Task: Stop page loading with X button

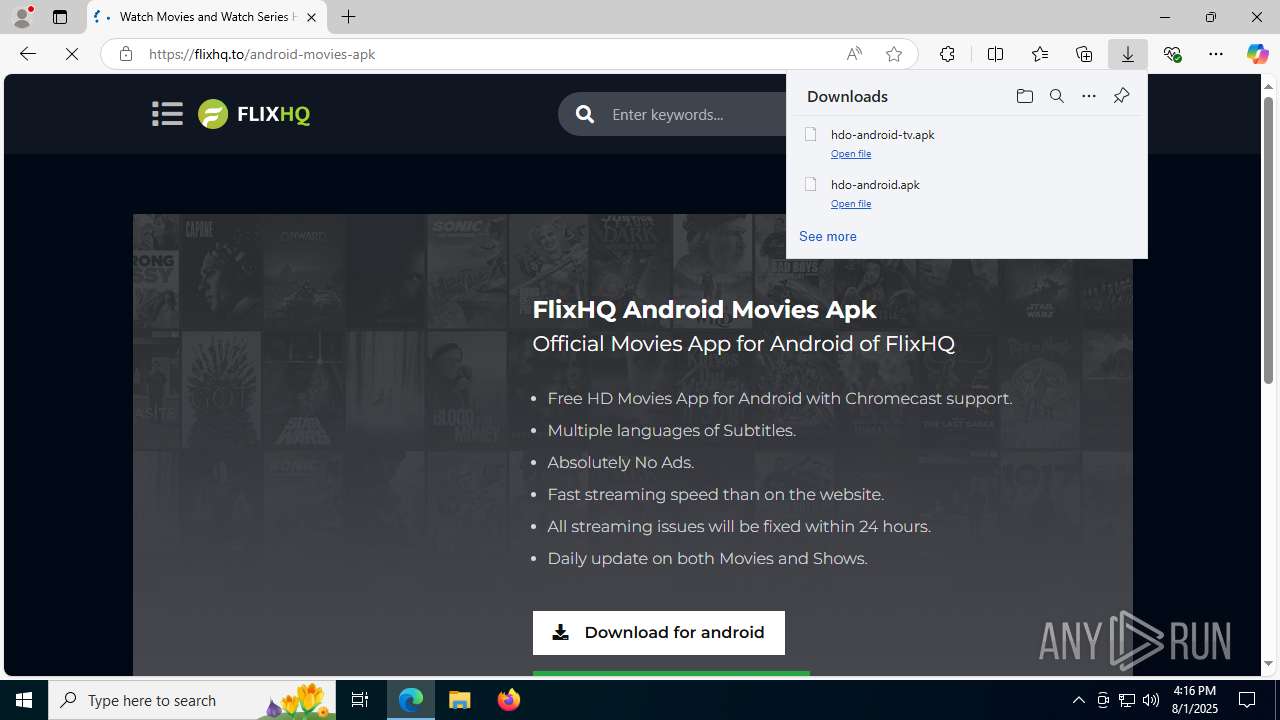Action: point(72,54)
